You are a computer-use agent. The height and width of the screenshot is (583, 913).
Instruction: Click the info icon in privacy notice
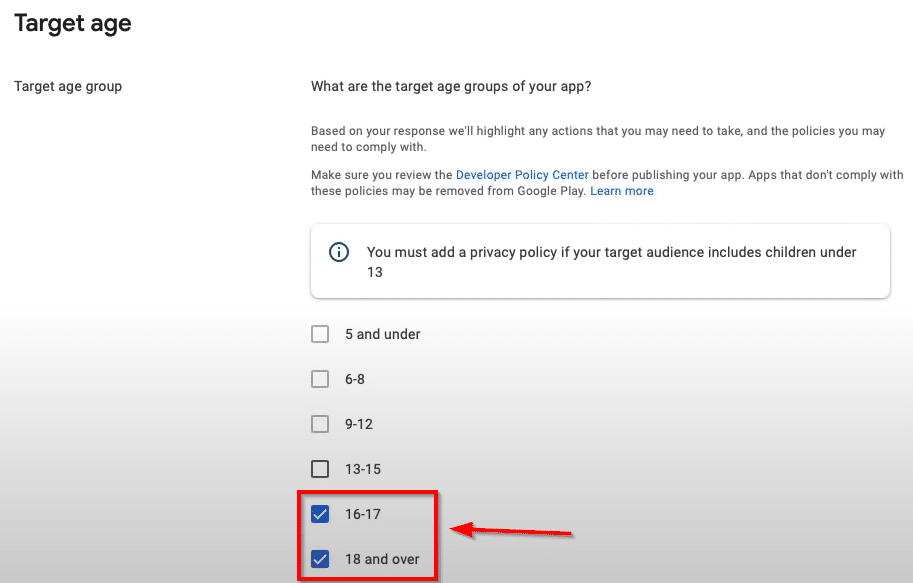pyautogui.click(x=339, y=252)
